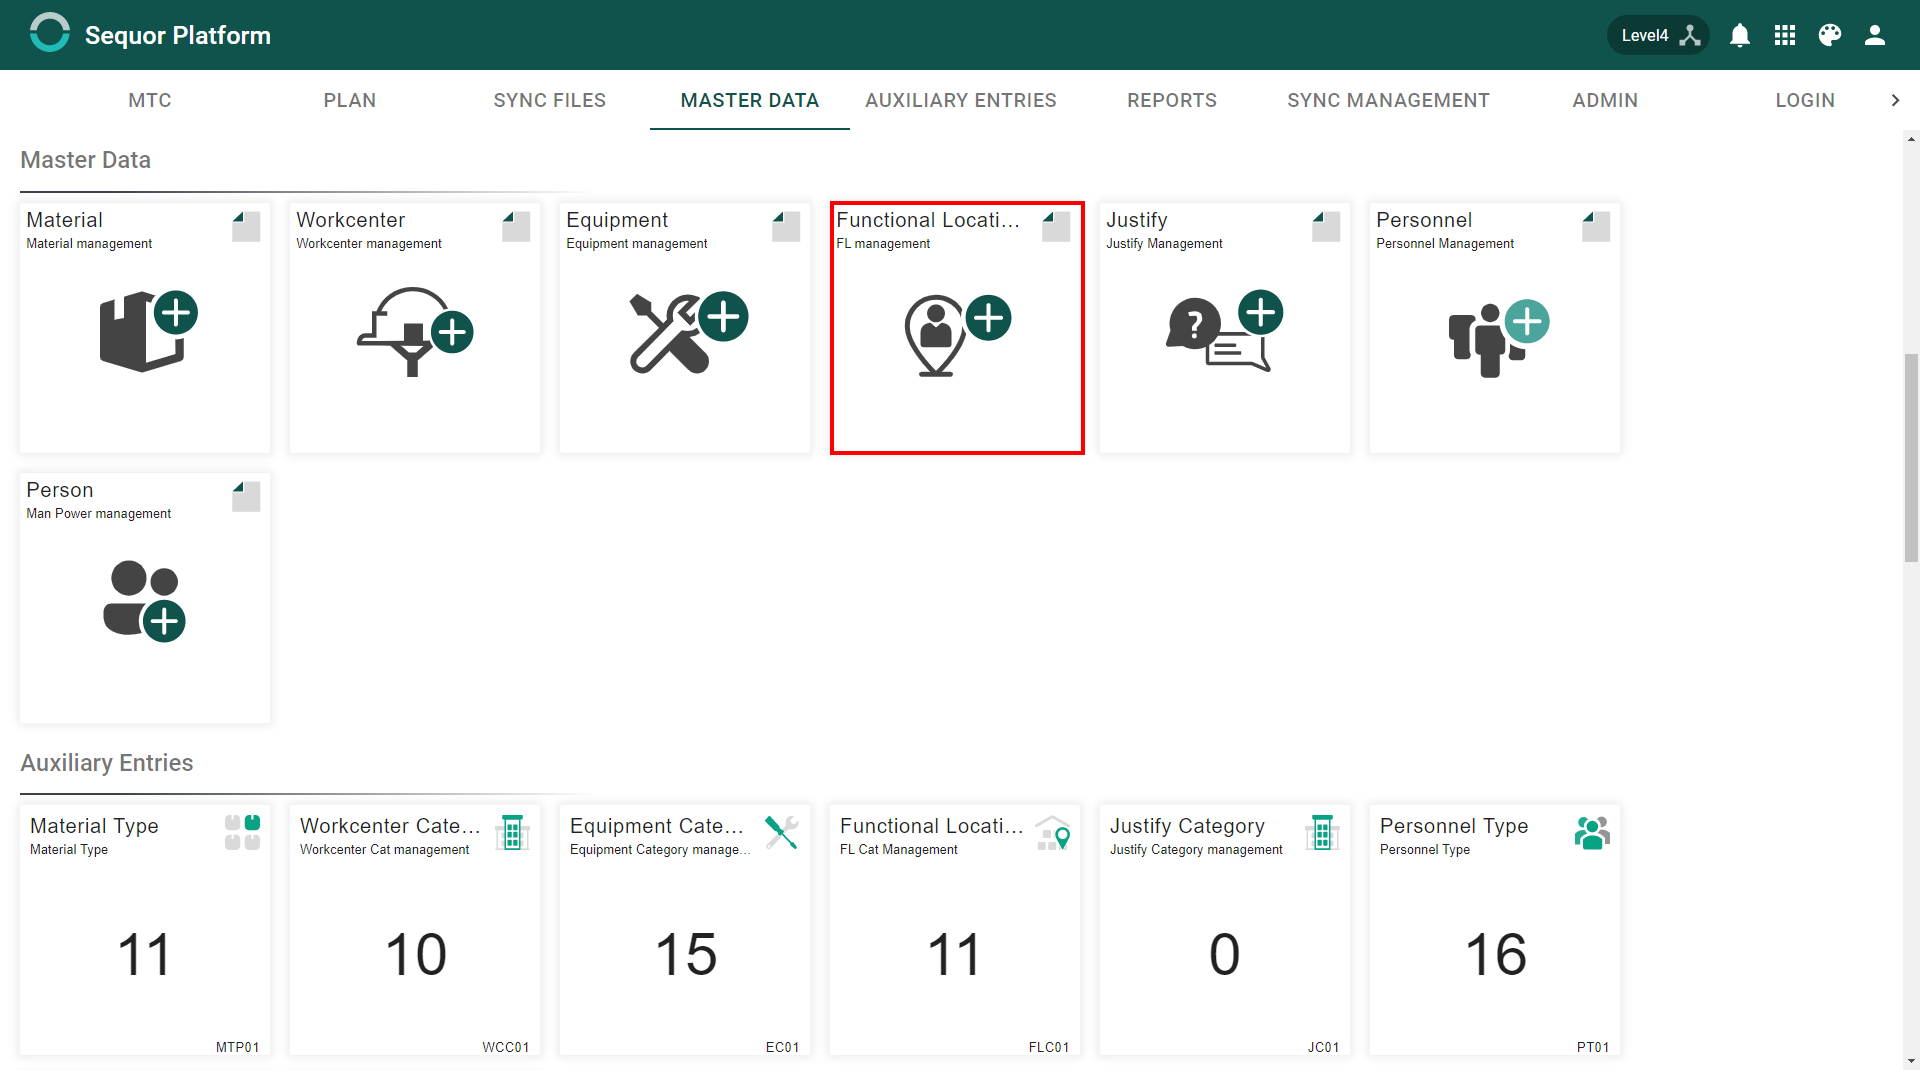Screen dimensions: 1920x1080
Task: Open the theme palette picker
Action: coord(1830,35)
